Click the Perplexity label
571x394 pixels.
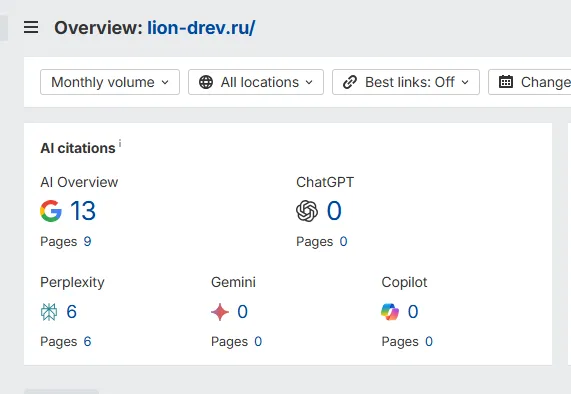click(72, 283)
